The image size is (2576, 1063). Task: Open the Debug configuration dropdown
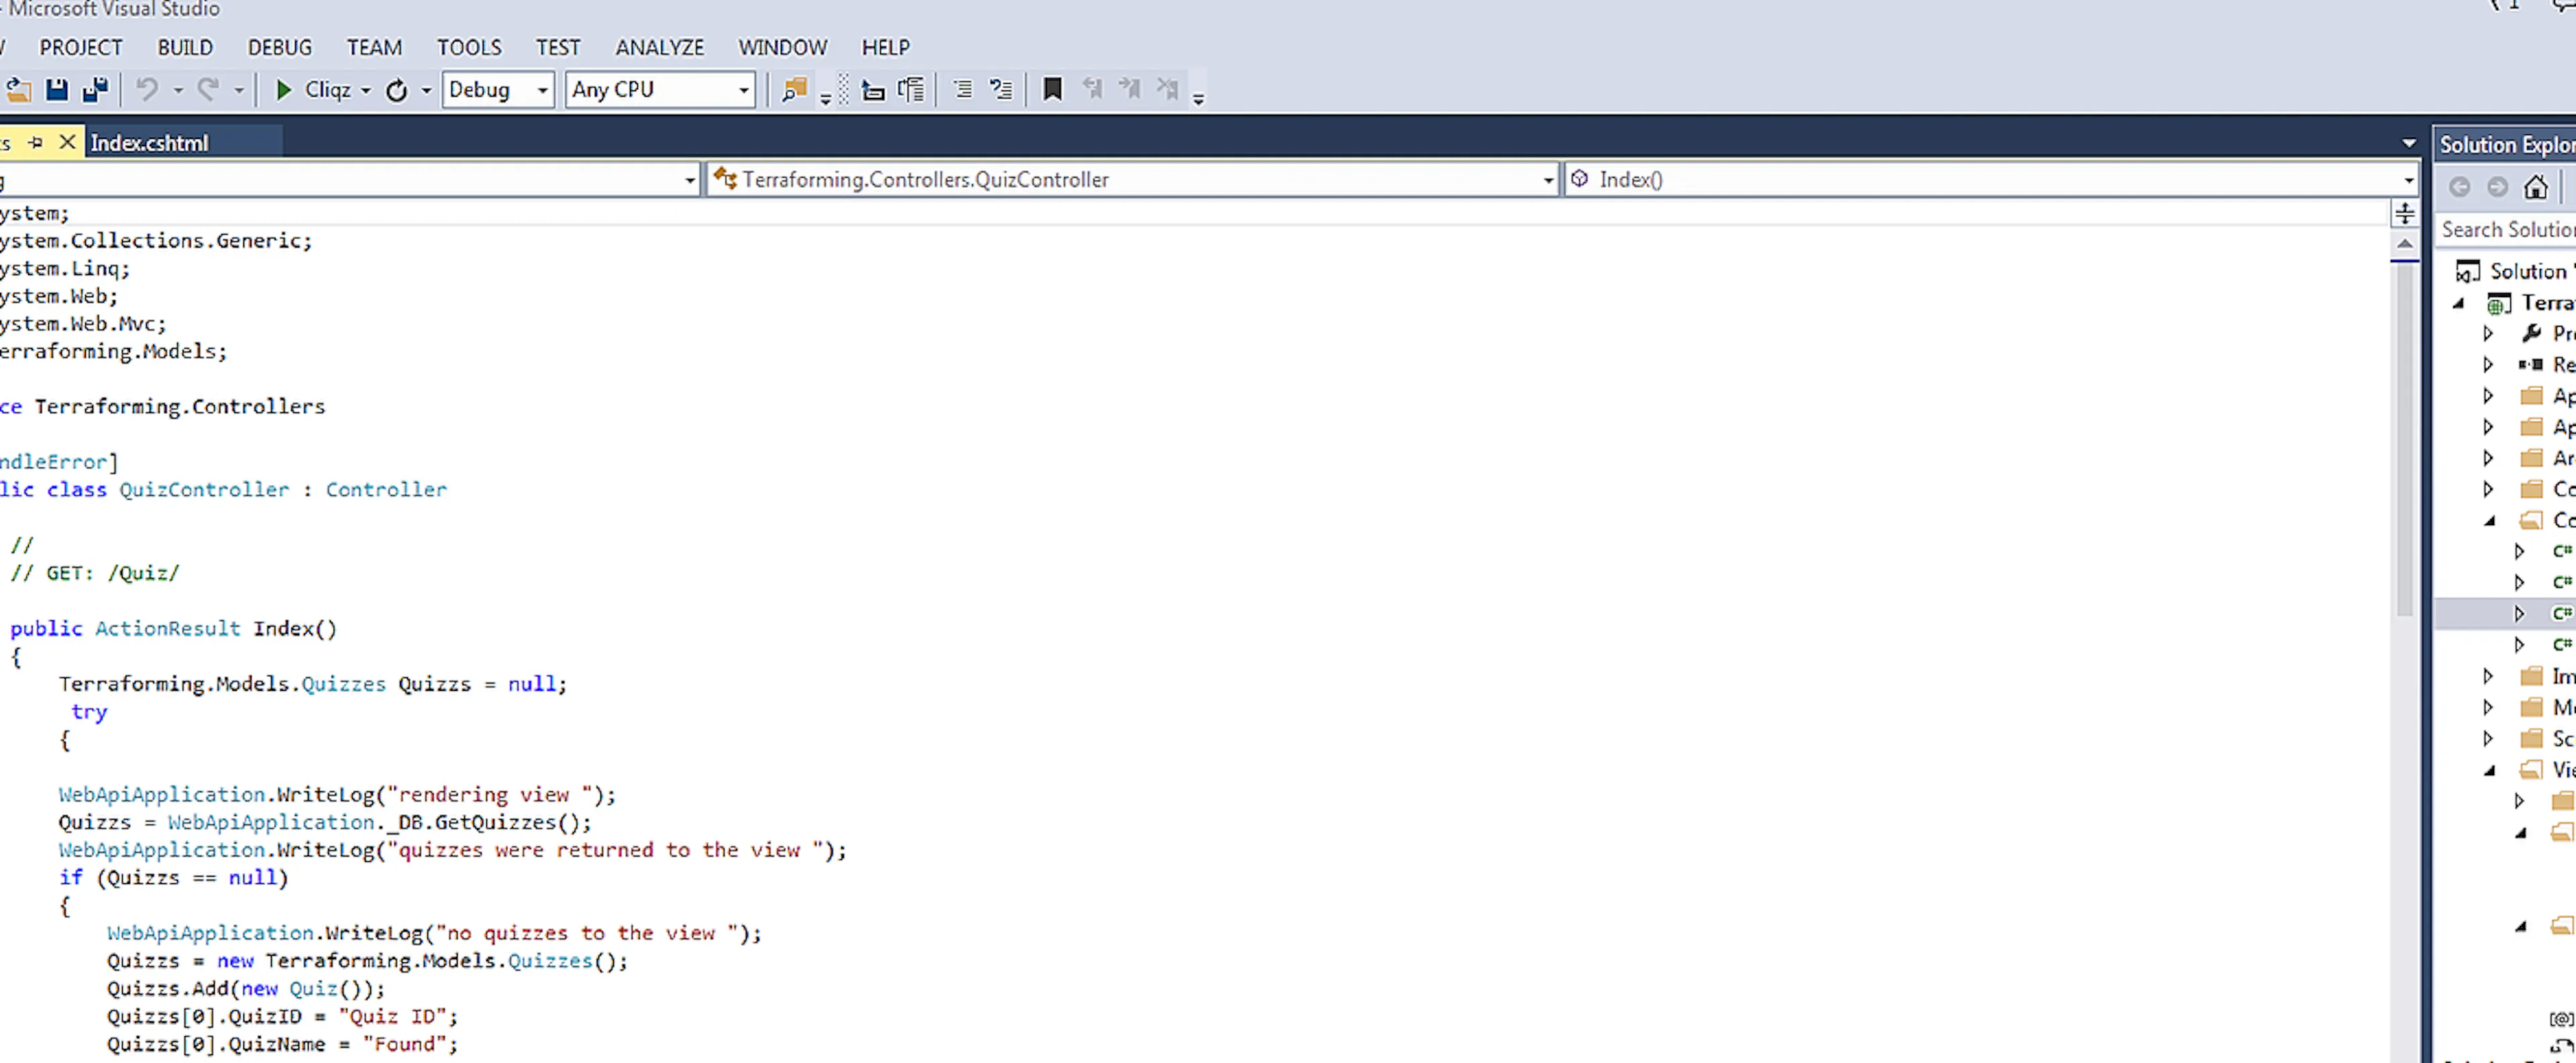(x=498, y=90)
